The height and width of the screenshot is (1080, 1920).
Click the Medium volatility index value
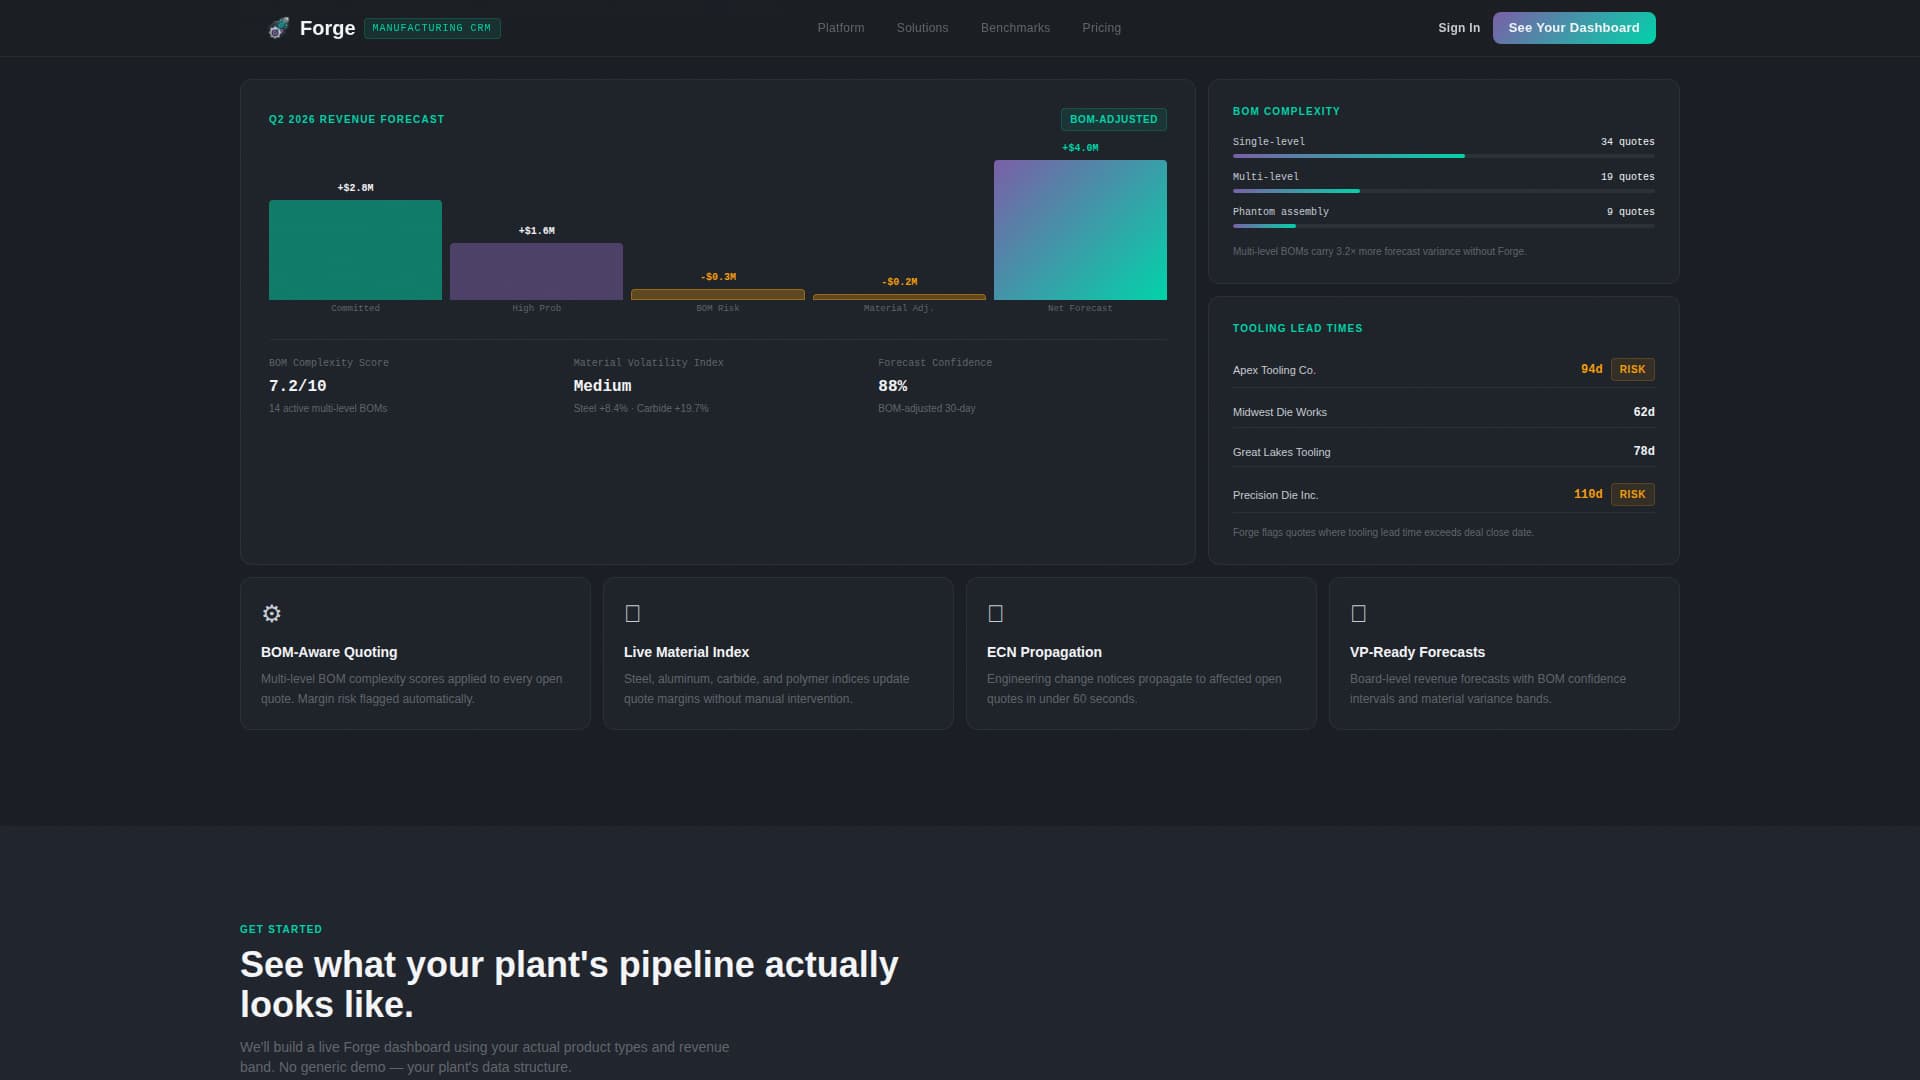602,386
